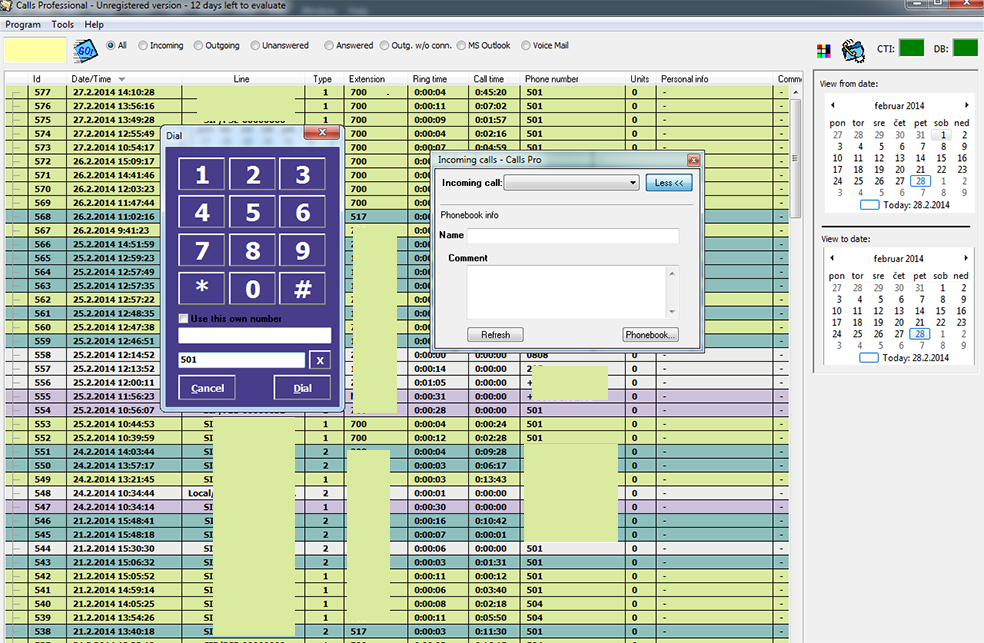Enable Use this own number checkbox
Viewport: 984px width, 643px height.
[x=183, y=319]
